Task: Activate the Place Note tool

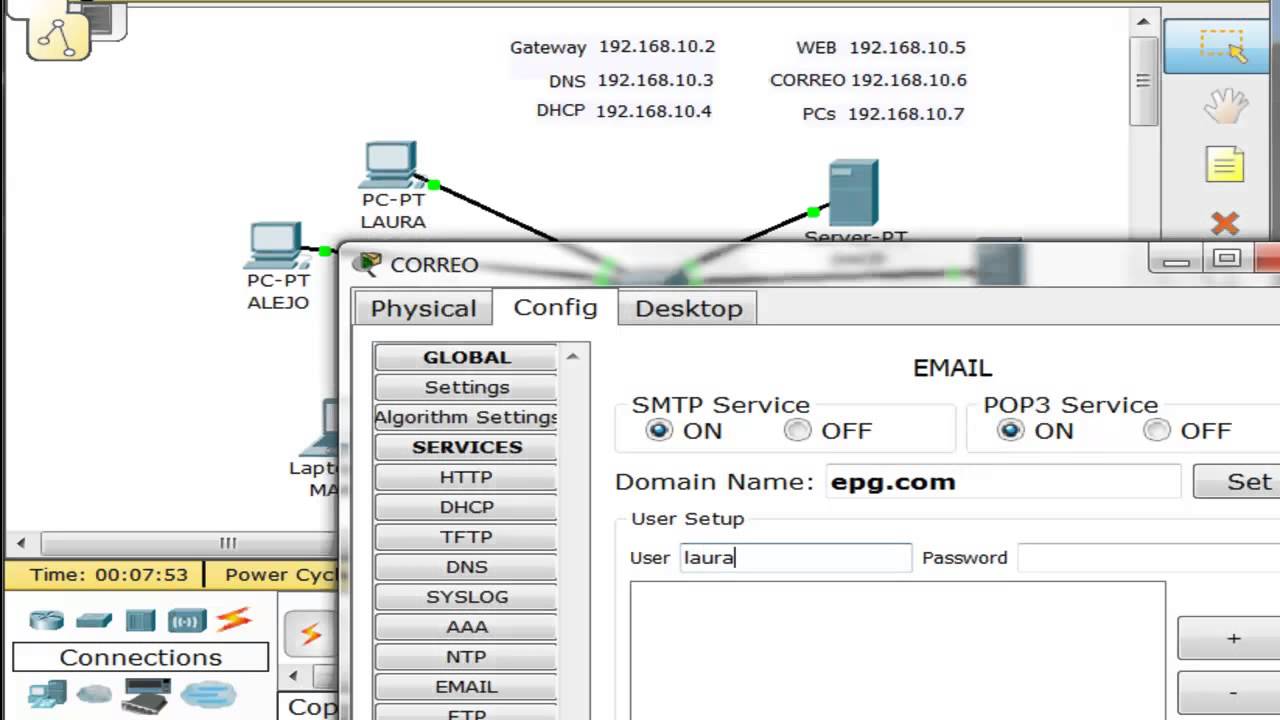Action: pyautogui.click(x=1225, y=165)
